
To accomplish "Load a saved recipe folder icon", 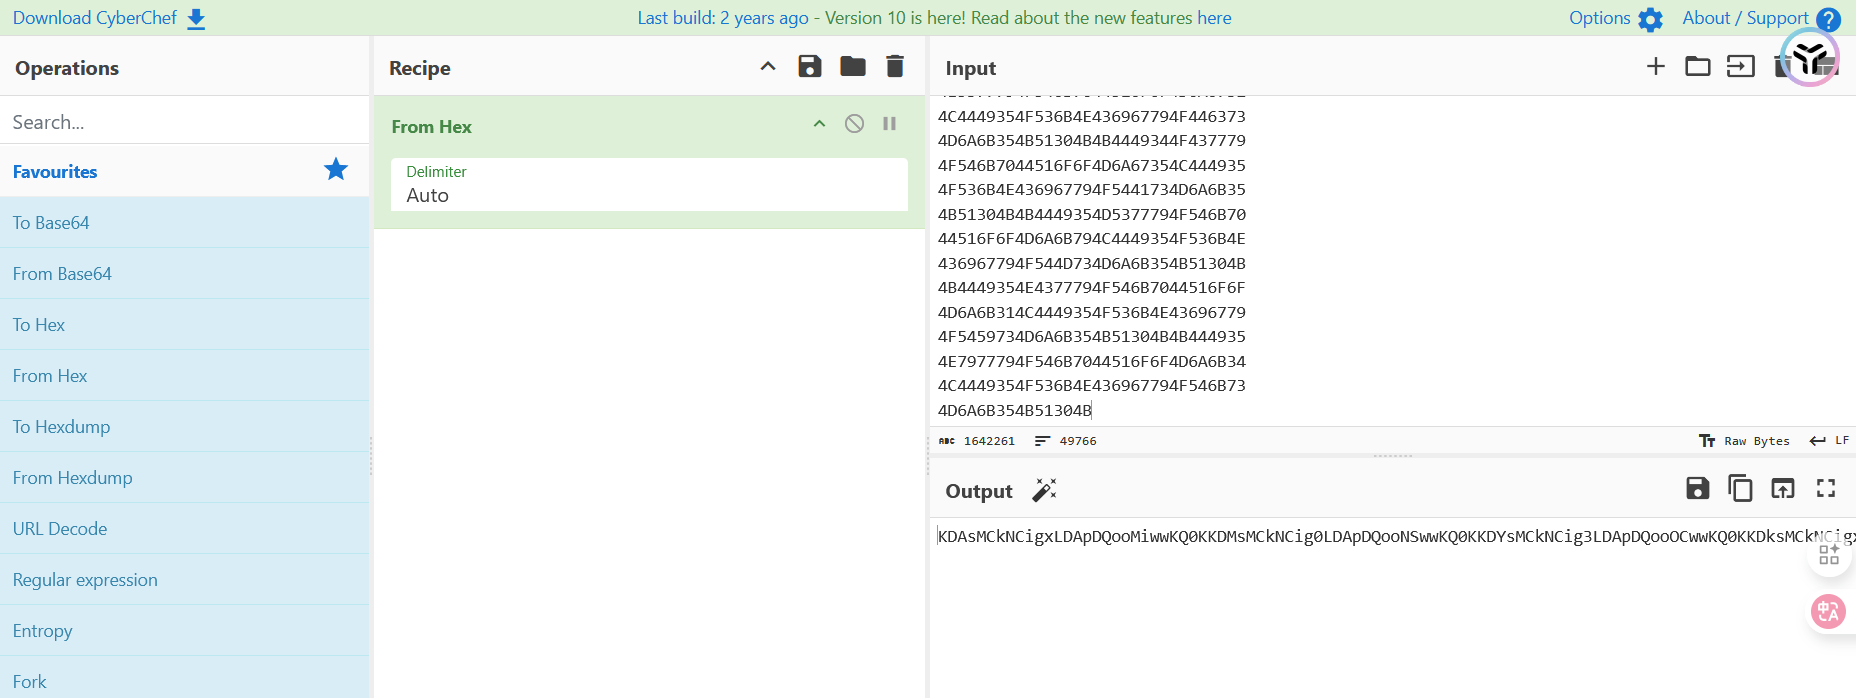I will point(852,67).
